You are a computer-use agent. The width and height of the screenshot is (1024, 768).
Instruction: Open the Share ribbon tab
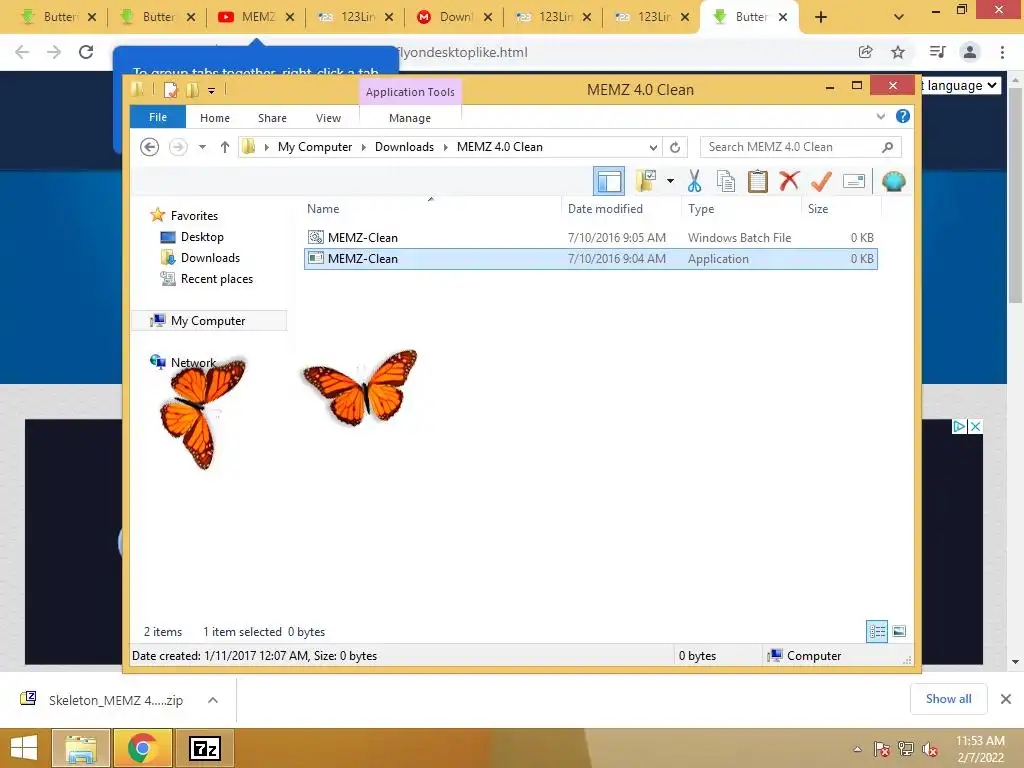[272, 118]
